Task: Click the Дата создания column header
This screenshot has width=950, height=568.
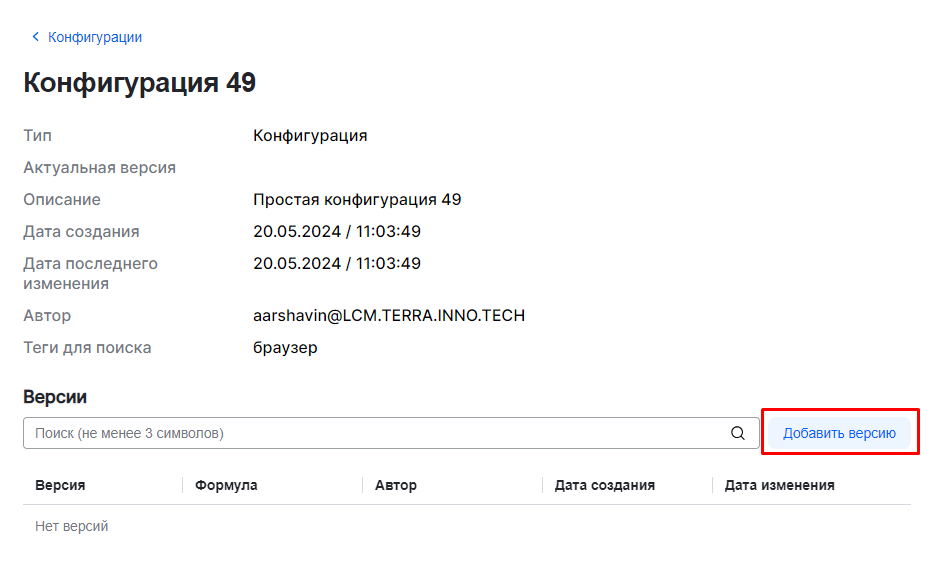Action: pos(604,485)
